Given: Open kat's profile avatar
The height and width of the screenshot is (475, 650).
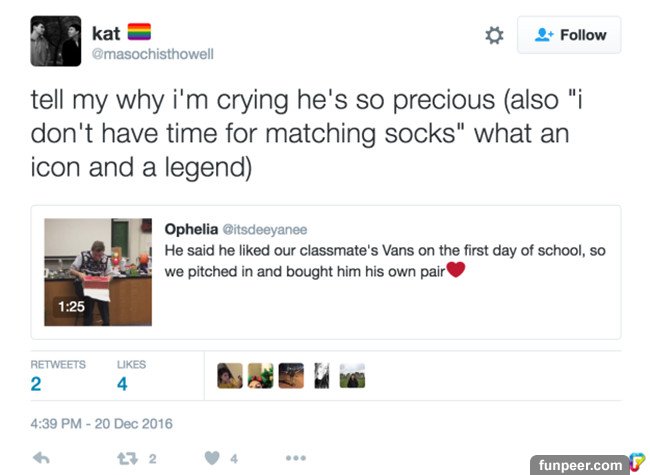Looking at the screenshot, I should [55, 41].
